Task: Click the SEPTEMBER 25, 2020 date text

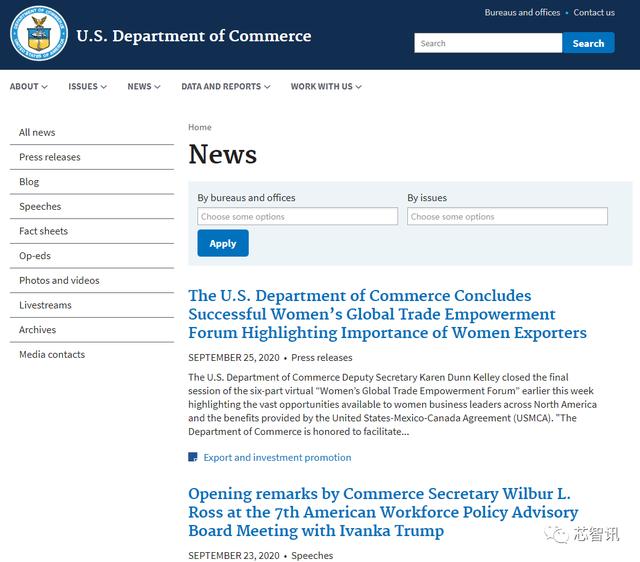Action: pyautogui.click(x=234, y=358)
